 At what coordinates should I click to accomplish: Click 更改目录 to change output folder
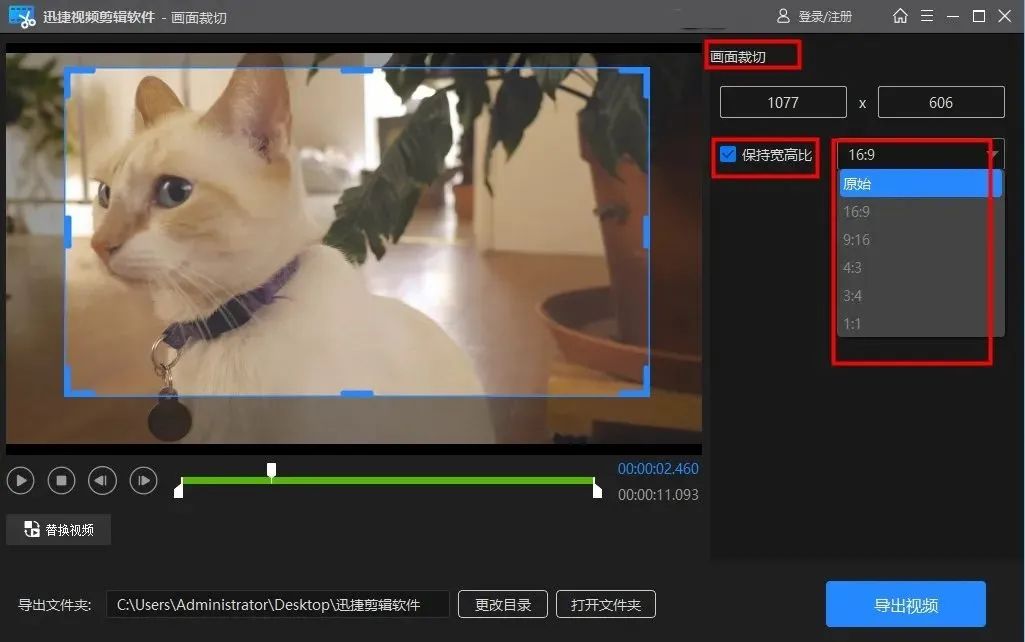coord(502,604)
